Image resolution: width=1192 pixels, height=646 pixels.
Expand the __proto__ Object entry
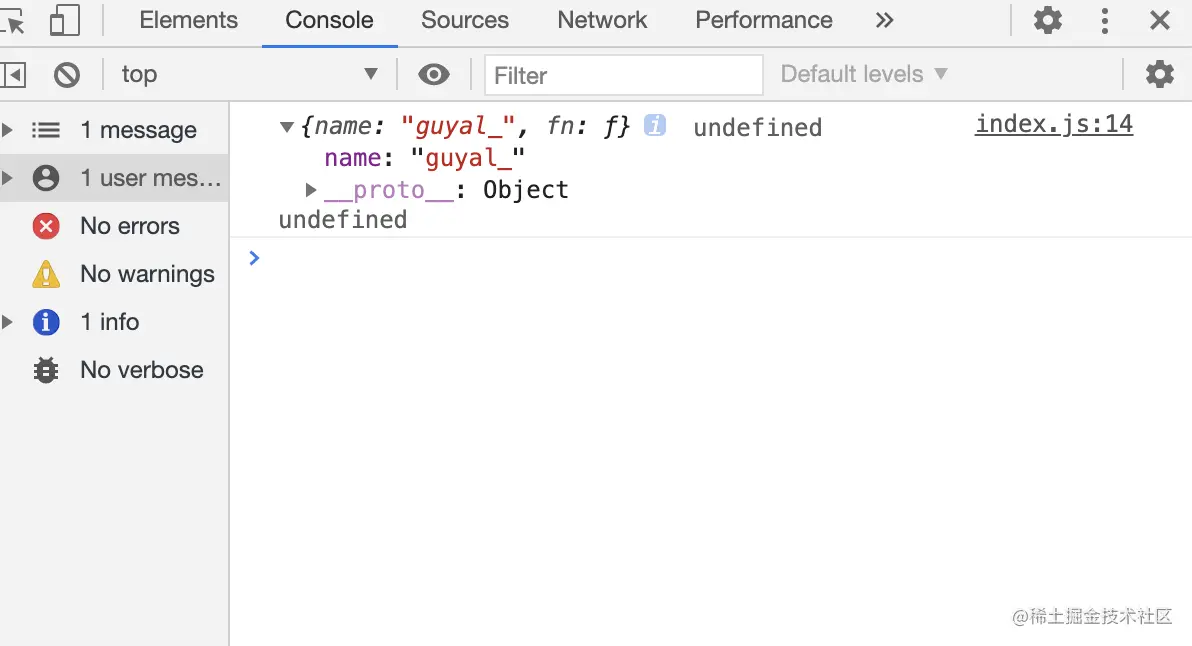[x=311, y=190]
